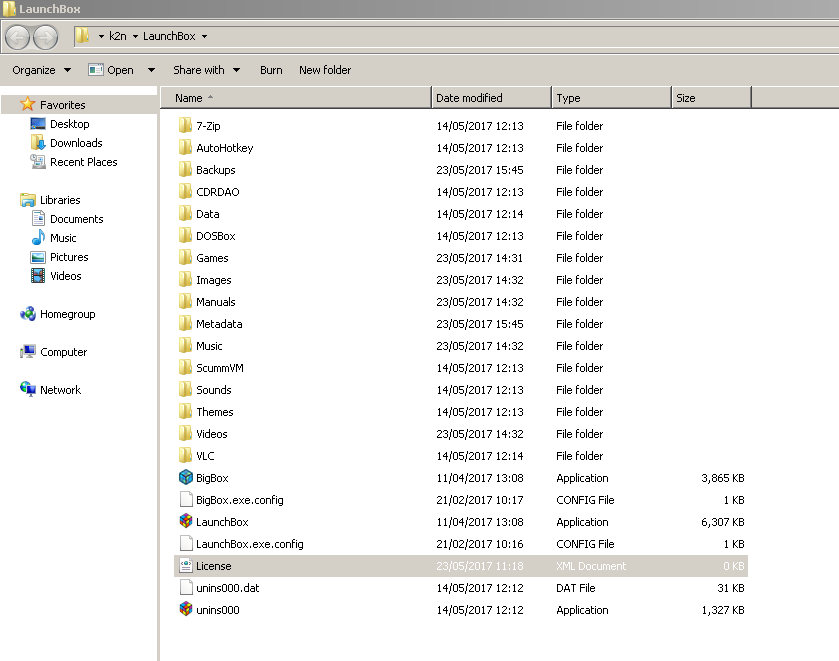Click the 7-Zip folder icon
The height and width of the screenshot is (661, 839).
pos(185,125)
